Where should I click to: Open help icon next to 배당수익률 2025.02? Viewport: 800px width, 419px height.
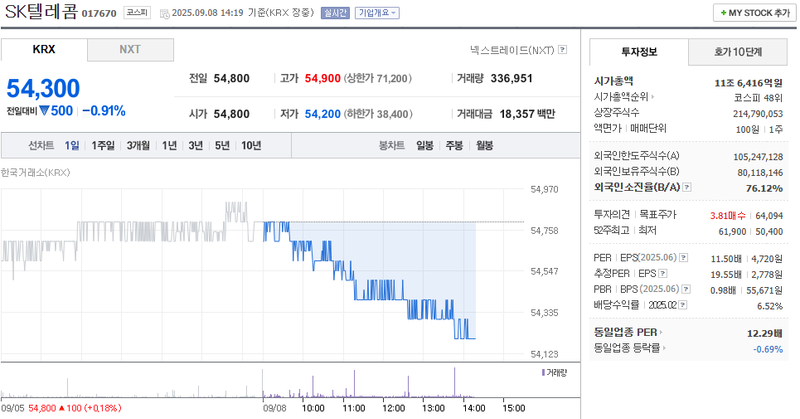683,305
